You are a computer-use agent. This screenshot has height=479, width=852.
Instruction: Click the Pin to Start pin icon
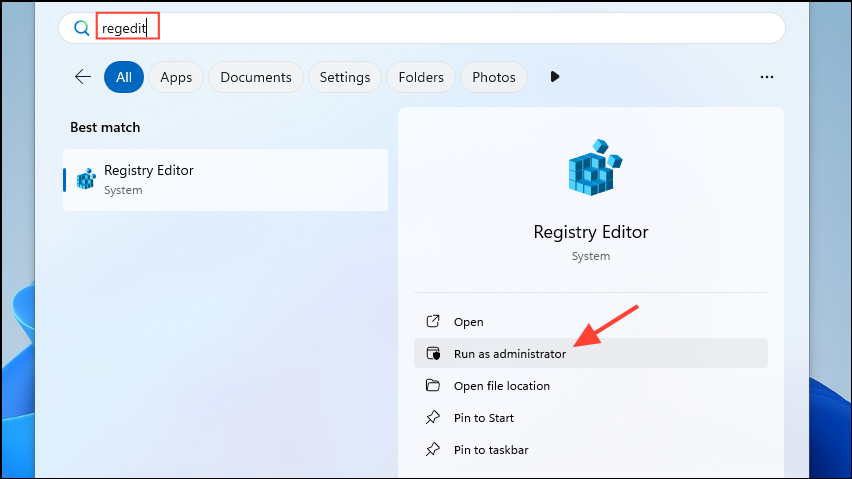tap(433, 418)
